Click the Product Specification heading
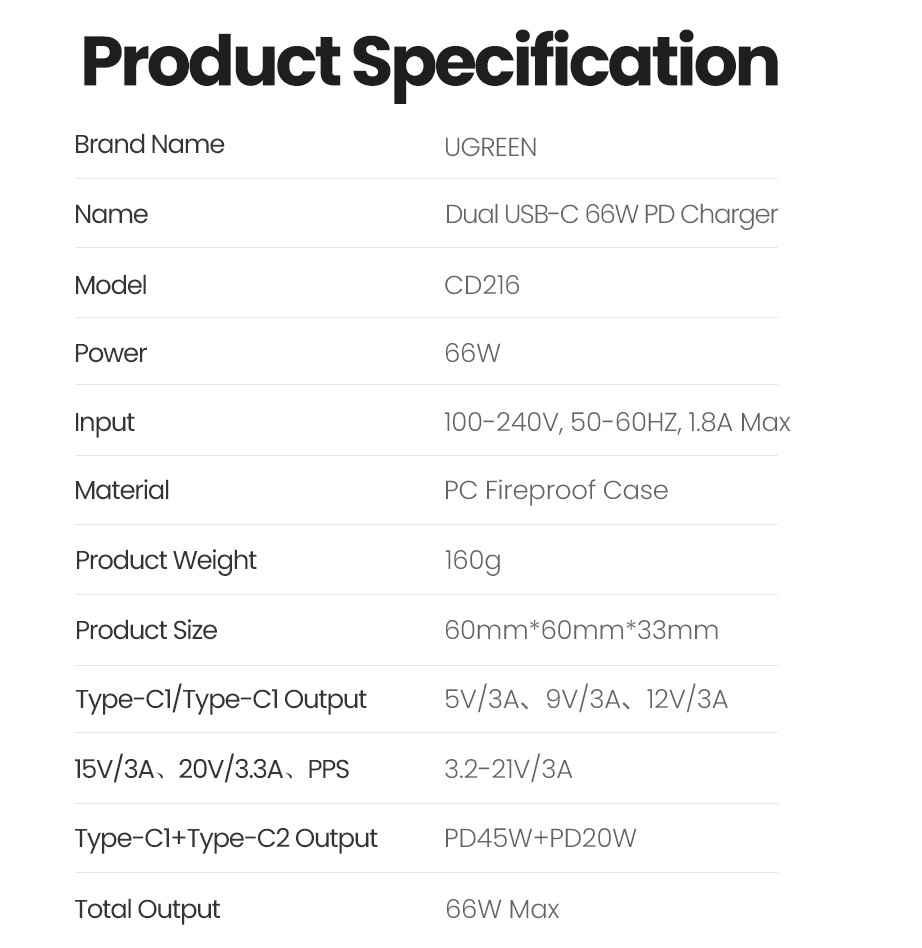The height and width of the screenshot is (948, 922). (430, 62)
